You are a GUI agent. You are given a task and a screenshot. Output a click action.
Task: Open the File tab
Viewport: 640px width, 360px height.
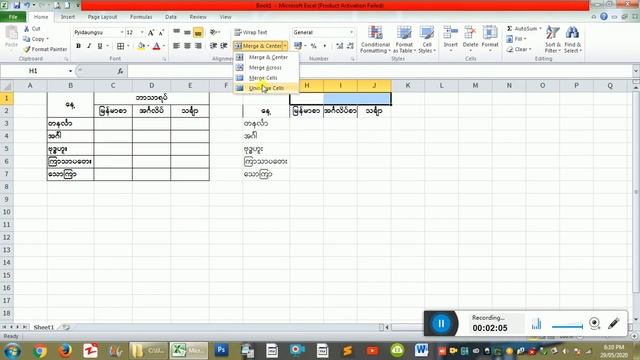point(13,17)
